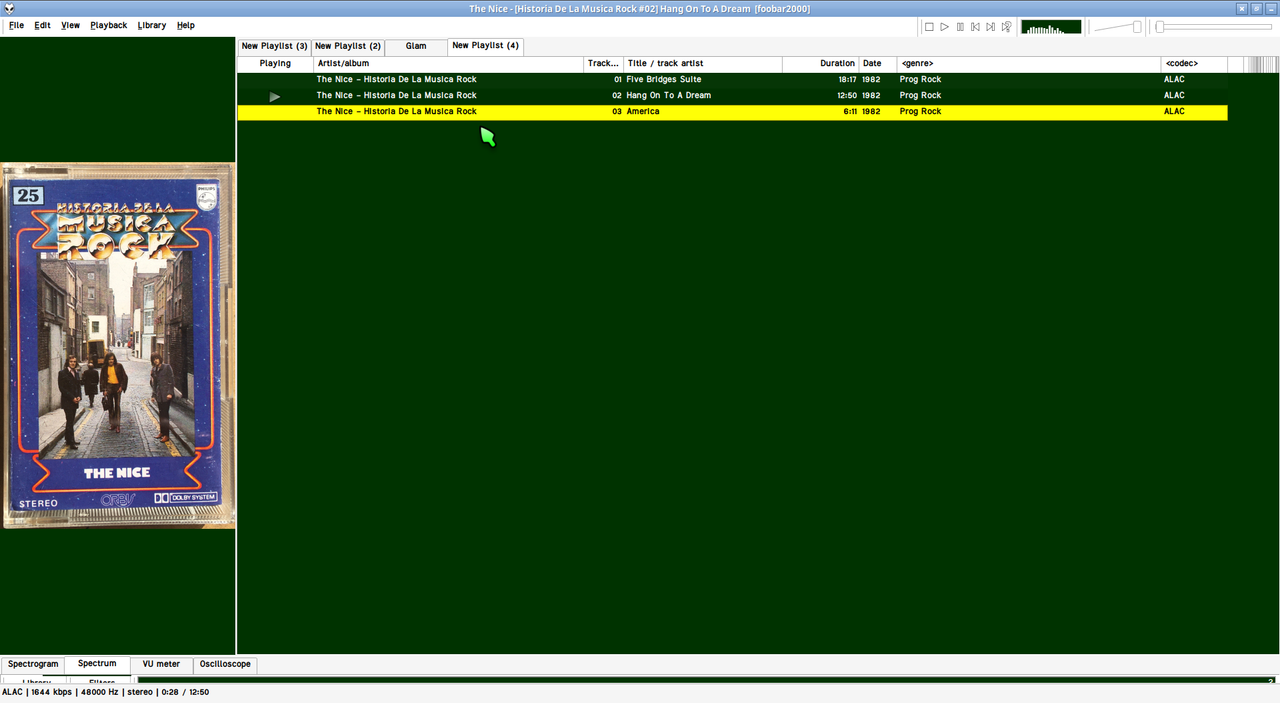Image resolution: width=1280 pixels, height=703 pixels.
Task: Sort by Duration column header
Action: (x=820, y=64)
